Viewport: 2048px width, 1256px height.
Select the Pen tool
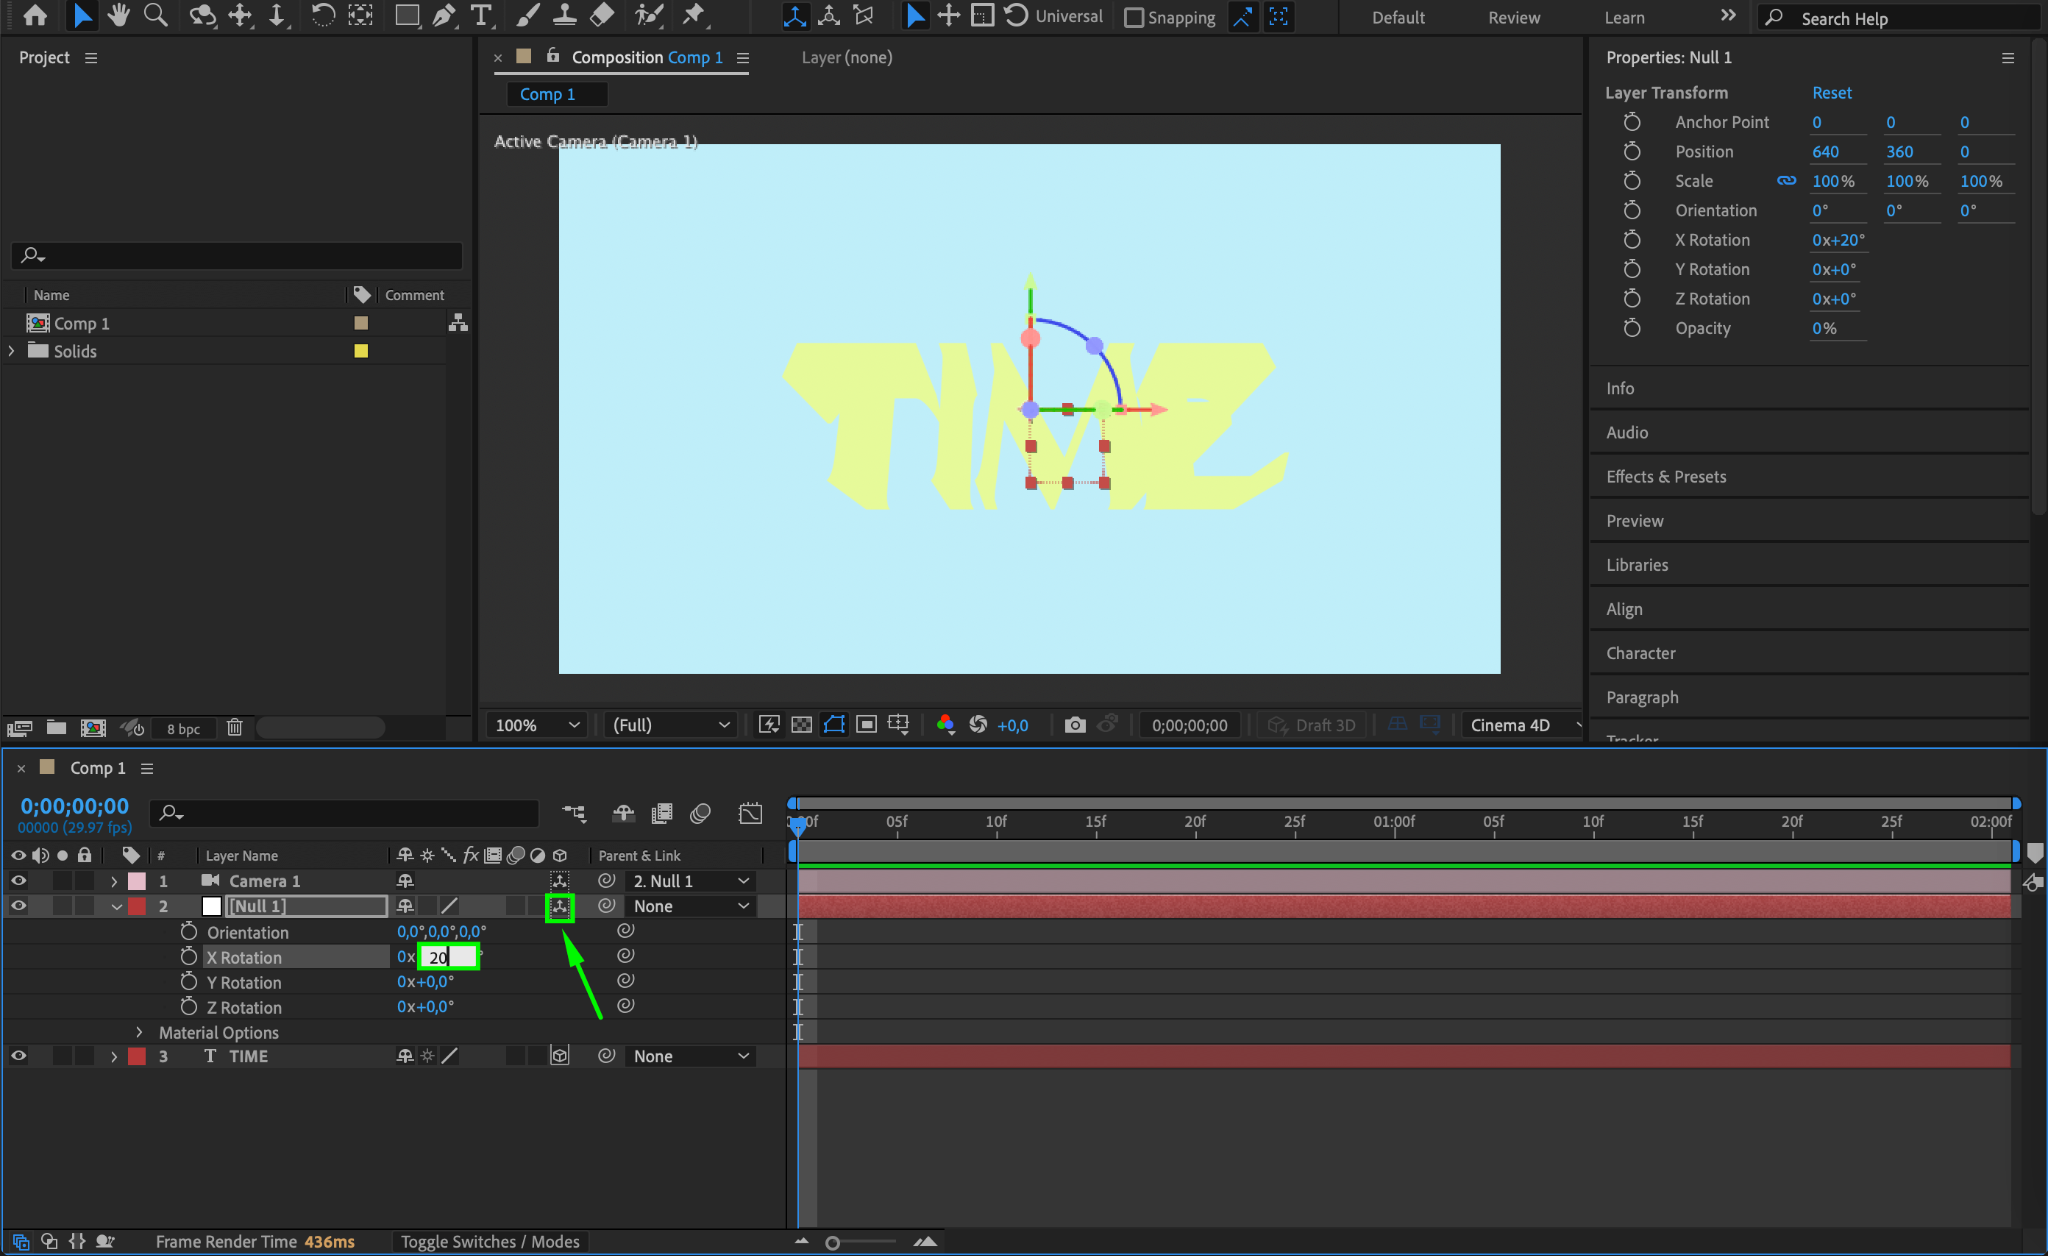(x=443, y=15)
